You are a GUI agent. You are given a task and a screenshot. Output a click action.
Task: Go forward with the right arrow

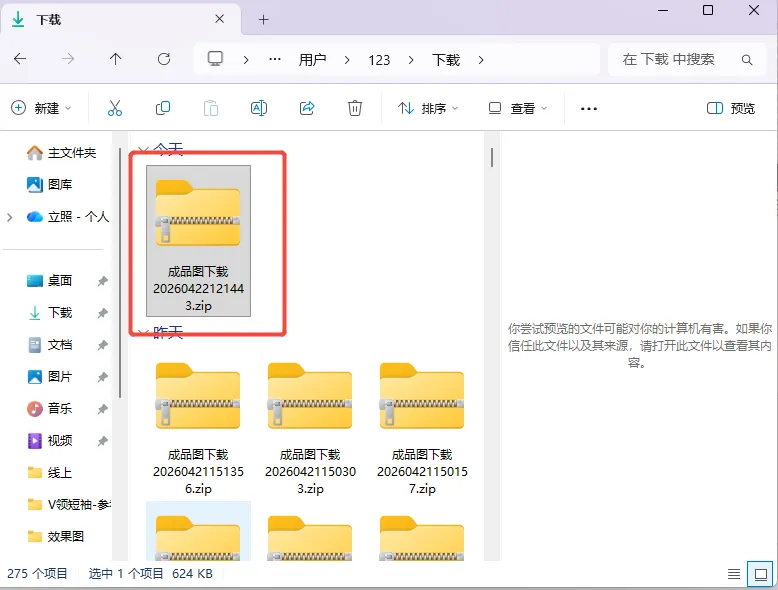coord(67,59)
